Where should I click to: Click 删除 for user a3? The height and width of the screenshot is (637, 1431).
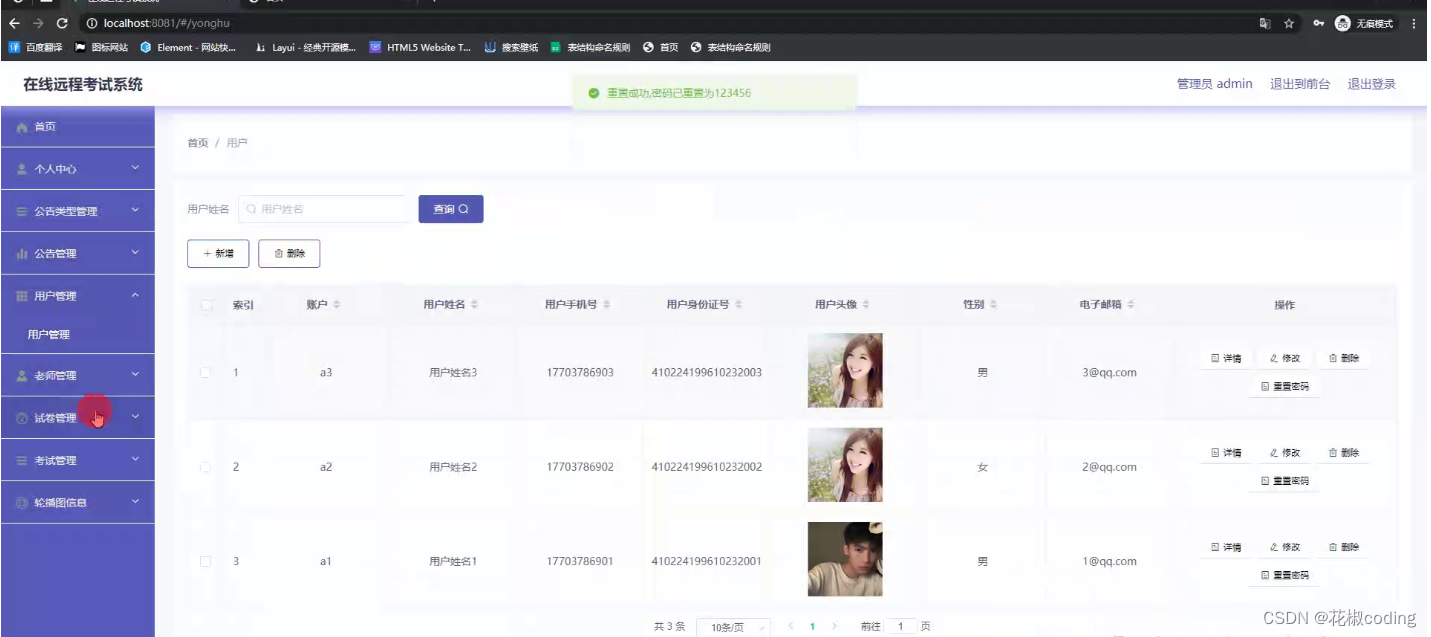[x=1344, y=358]
